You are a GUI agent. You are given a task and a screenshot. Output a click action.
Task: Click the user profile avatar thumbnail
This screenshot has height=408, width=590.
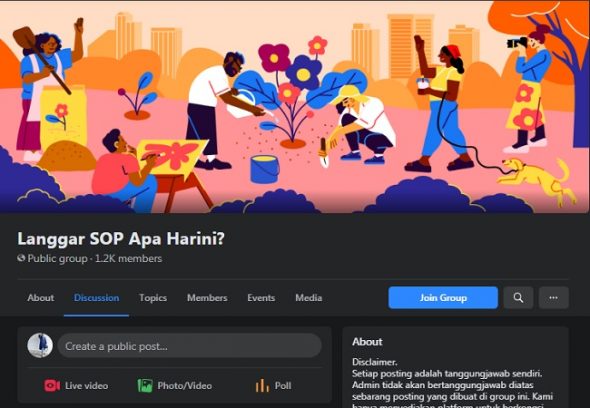tap(40, 346)
